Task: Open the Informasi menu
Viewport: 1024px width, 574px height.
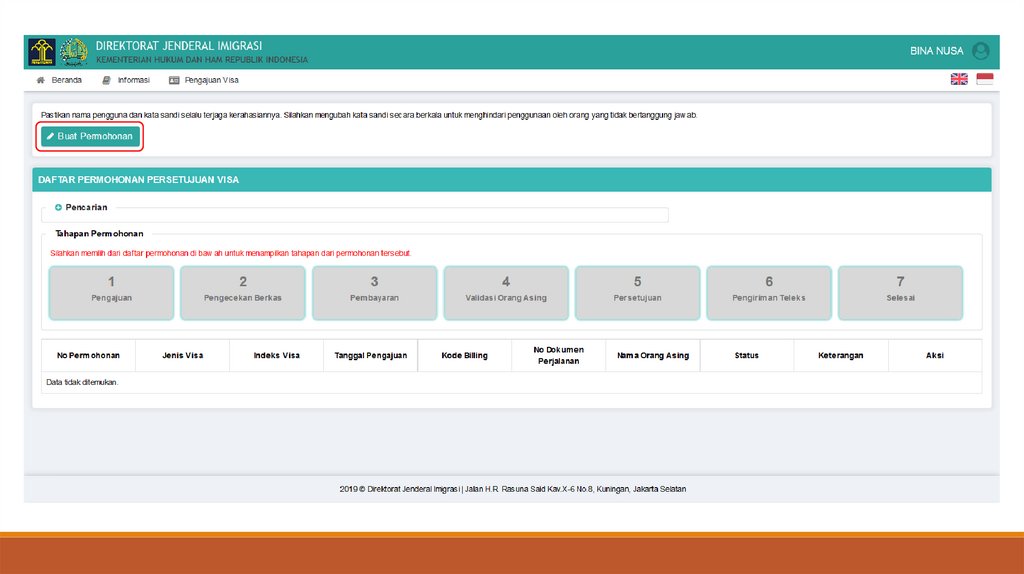Action: click(x=126, y=80)
